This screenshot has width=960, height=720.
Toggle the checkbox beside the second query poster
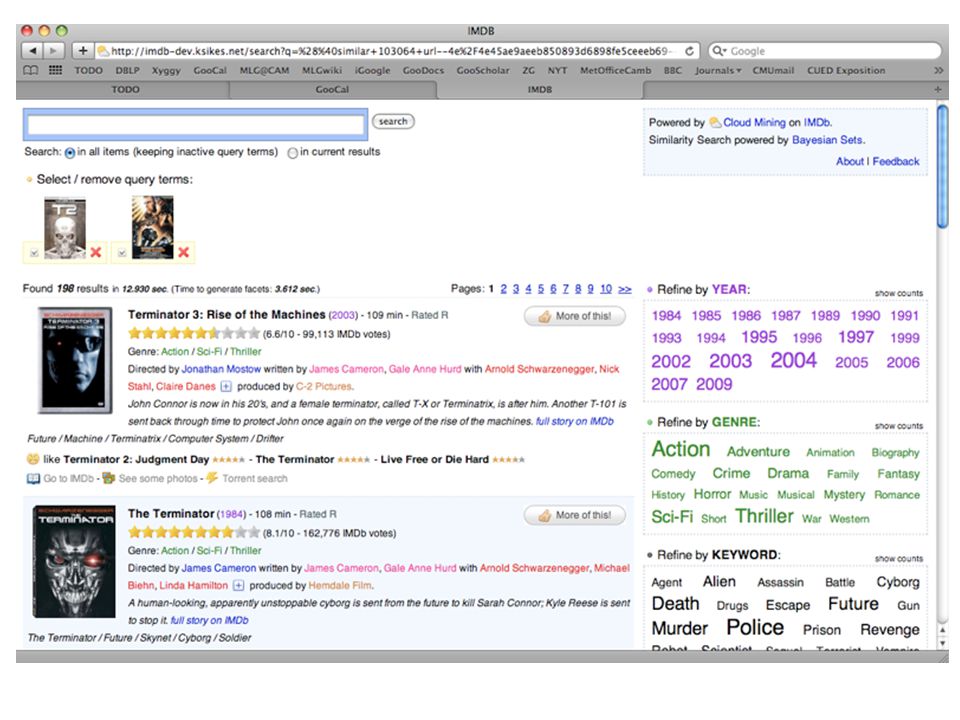[122, 253]
